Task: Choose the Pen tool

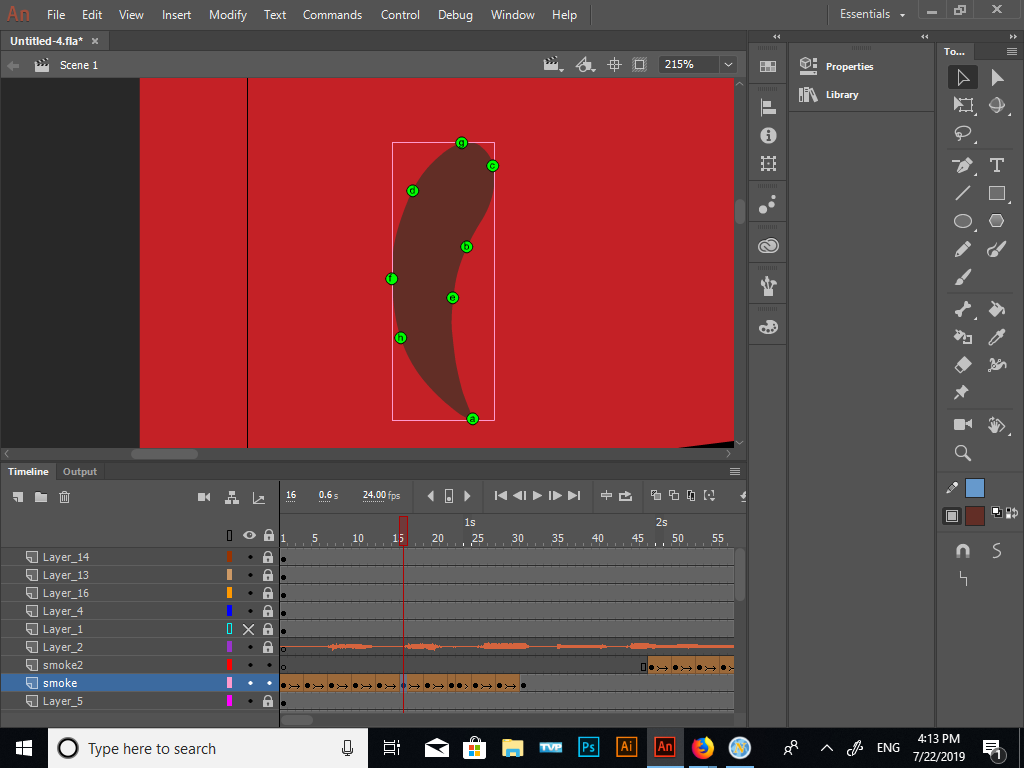Action: tap(961, 166)
